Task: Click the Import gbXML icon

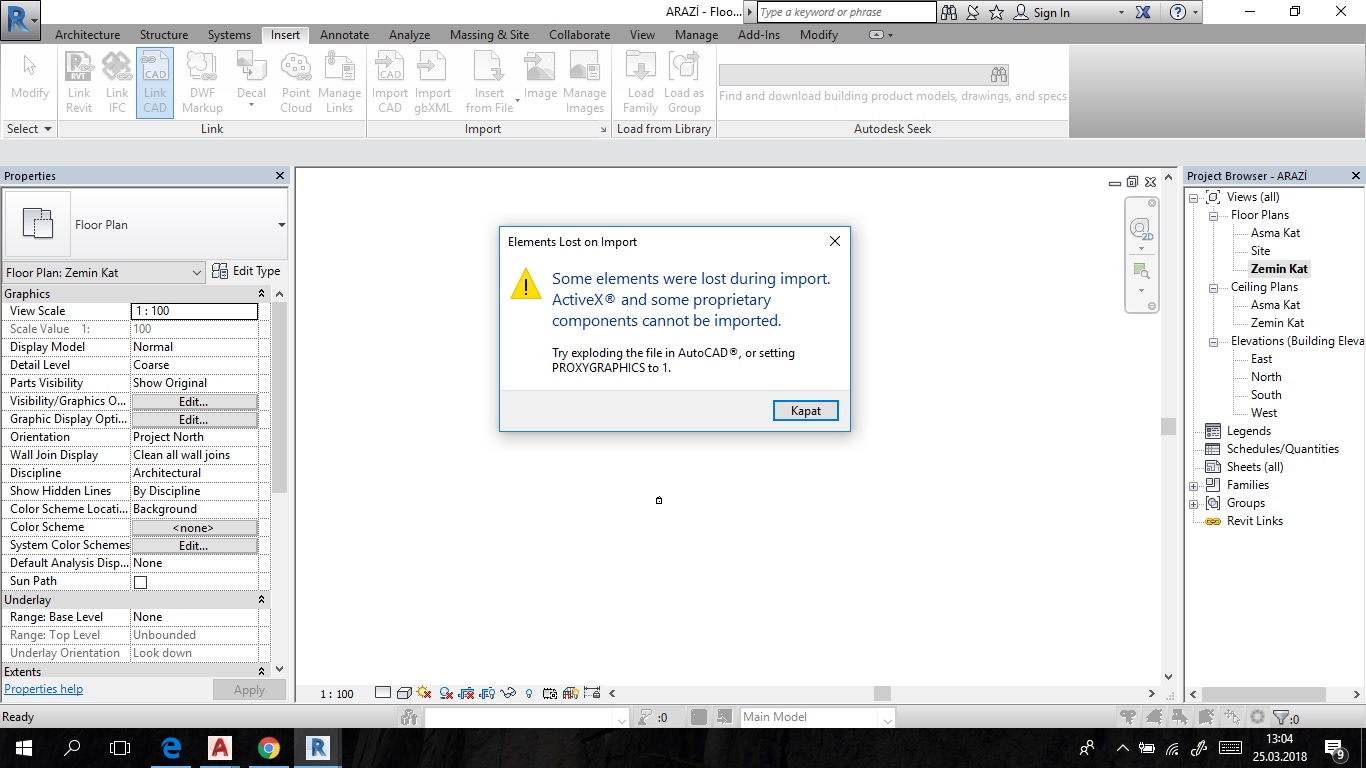Action: coord(433,82)
